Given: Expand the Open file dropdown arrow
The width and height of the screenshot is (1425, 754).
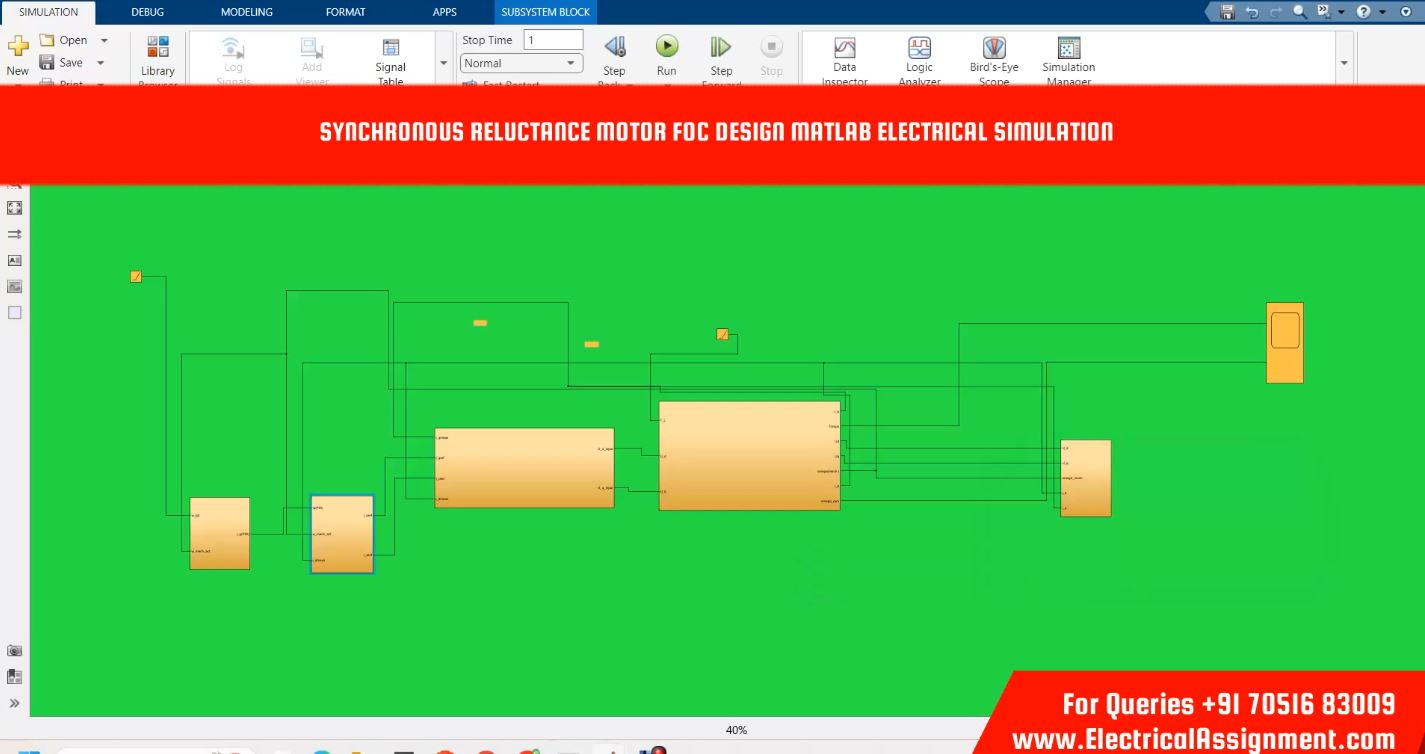Looking at the screenshot, I should pos(104,41).
